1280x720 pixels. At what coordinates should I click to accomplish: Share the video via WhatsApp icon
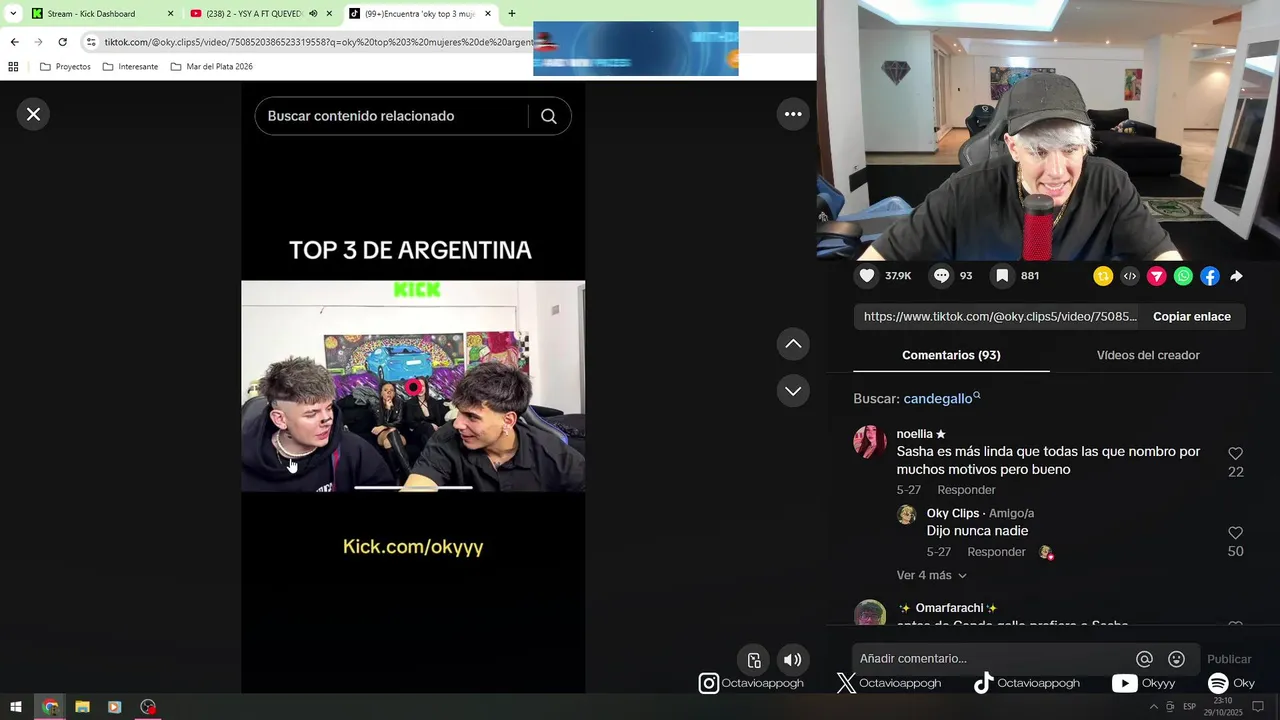(1183, 276)
